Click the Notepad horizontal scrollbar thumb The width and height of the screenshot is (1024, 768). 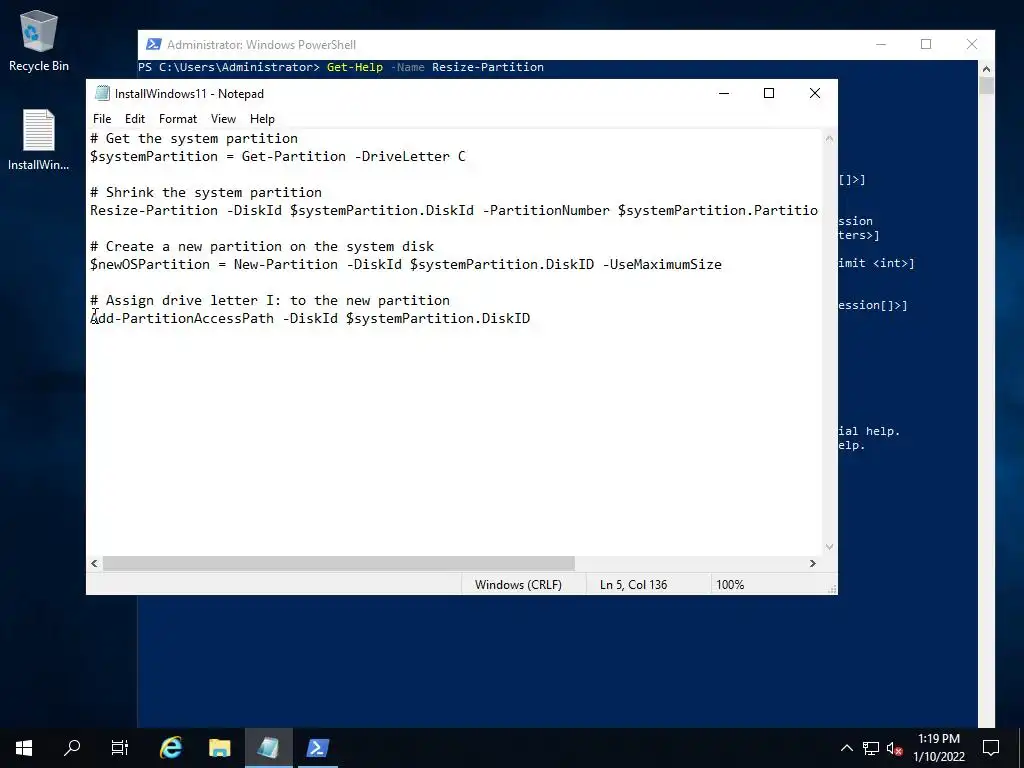pos(338,563)
